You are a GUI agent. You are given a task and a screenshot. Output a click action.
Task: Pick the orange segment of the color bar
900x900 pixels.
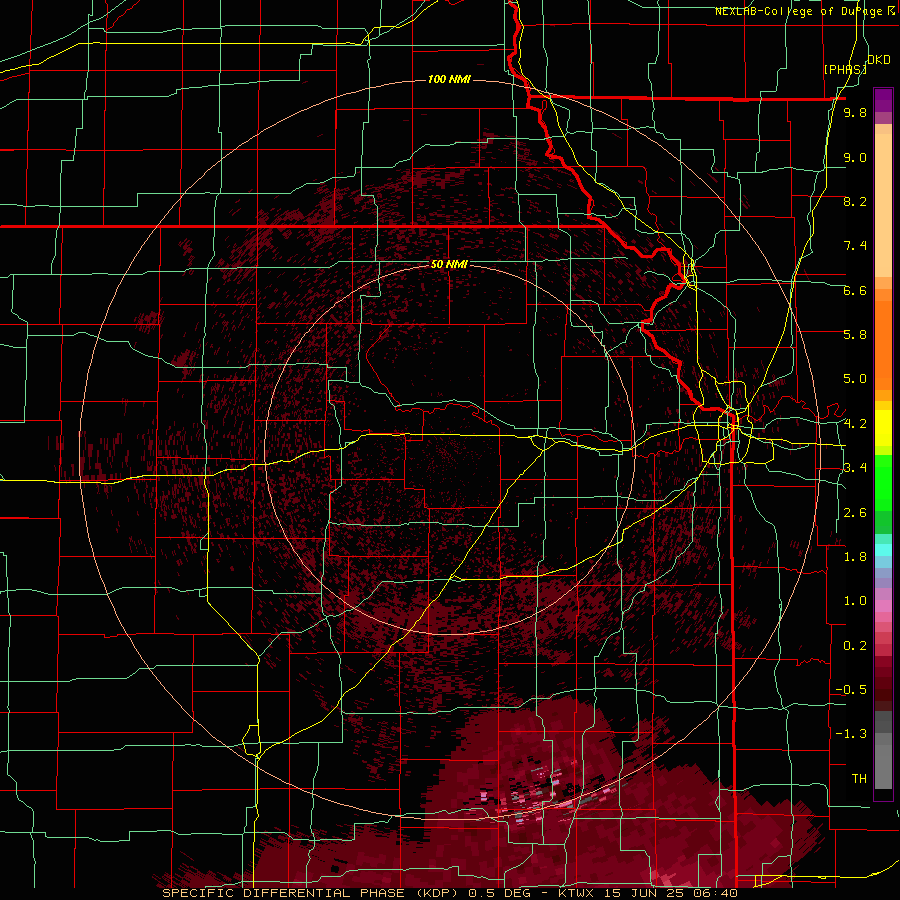pos(883,344)
